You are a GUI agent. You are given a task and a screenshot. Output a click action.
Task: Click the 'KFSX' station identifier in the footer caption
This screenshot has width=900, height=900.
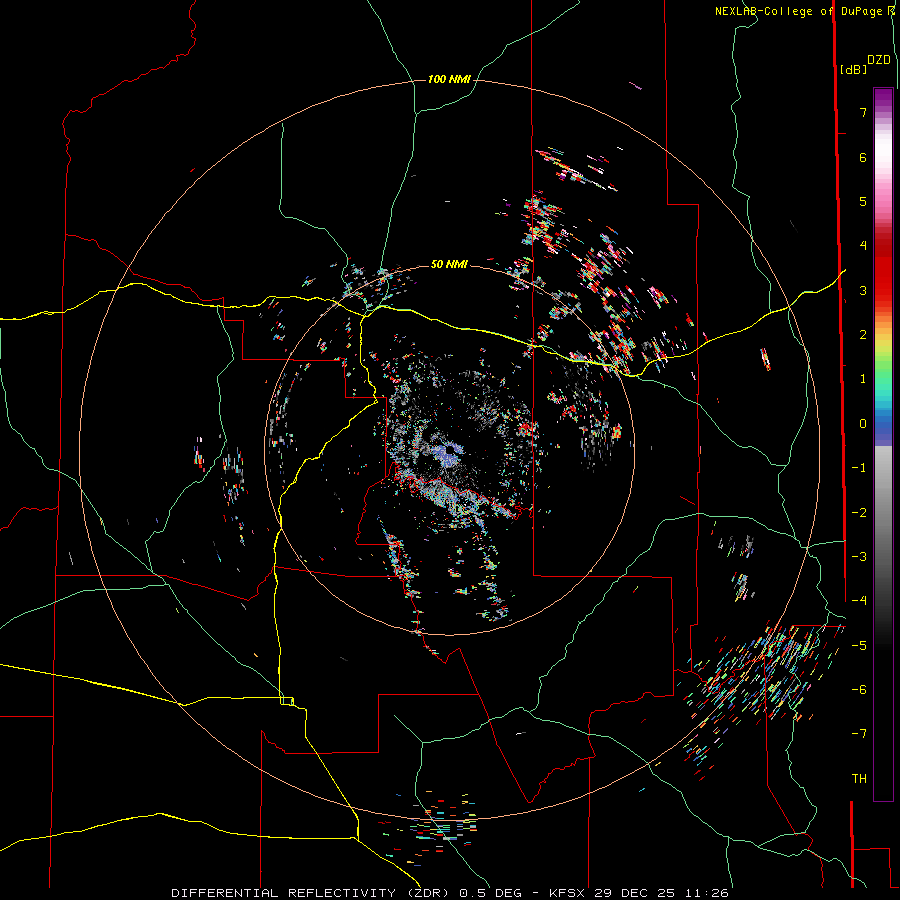click(567, 893)
